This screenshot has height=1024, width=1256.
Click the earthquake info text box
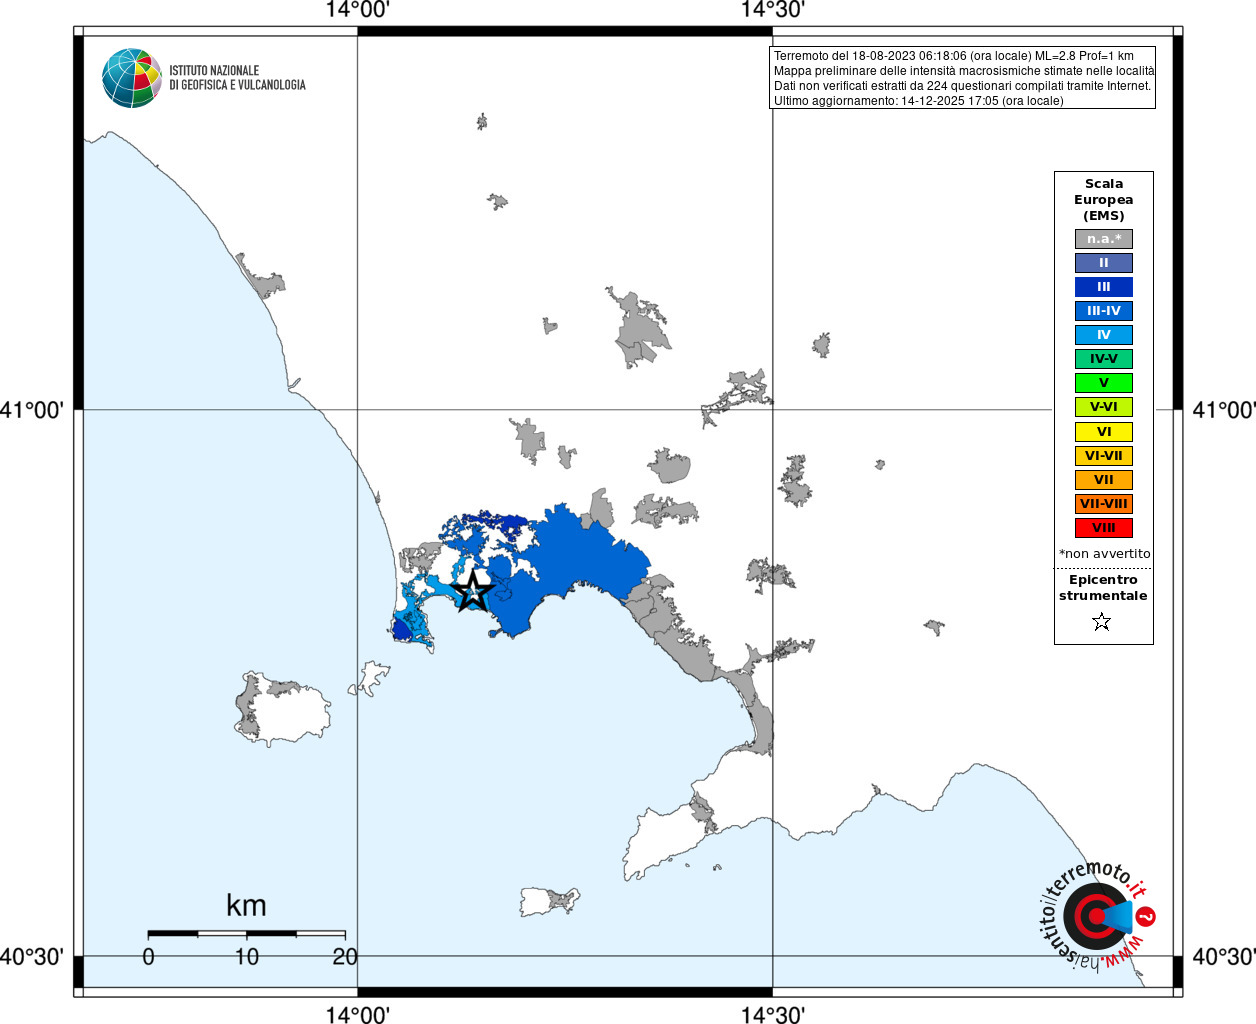(963, 78)
